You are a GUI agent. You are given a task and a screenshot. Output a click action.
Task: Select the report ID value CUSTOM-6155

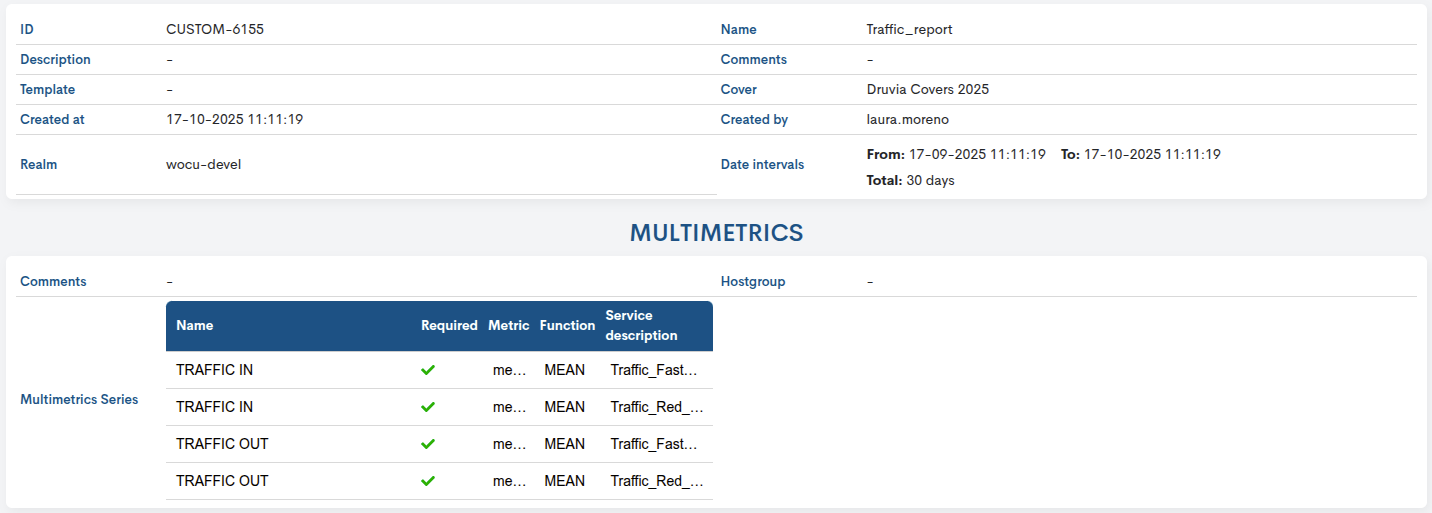click(215, 30)
